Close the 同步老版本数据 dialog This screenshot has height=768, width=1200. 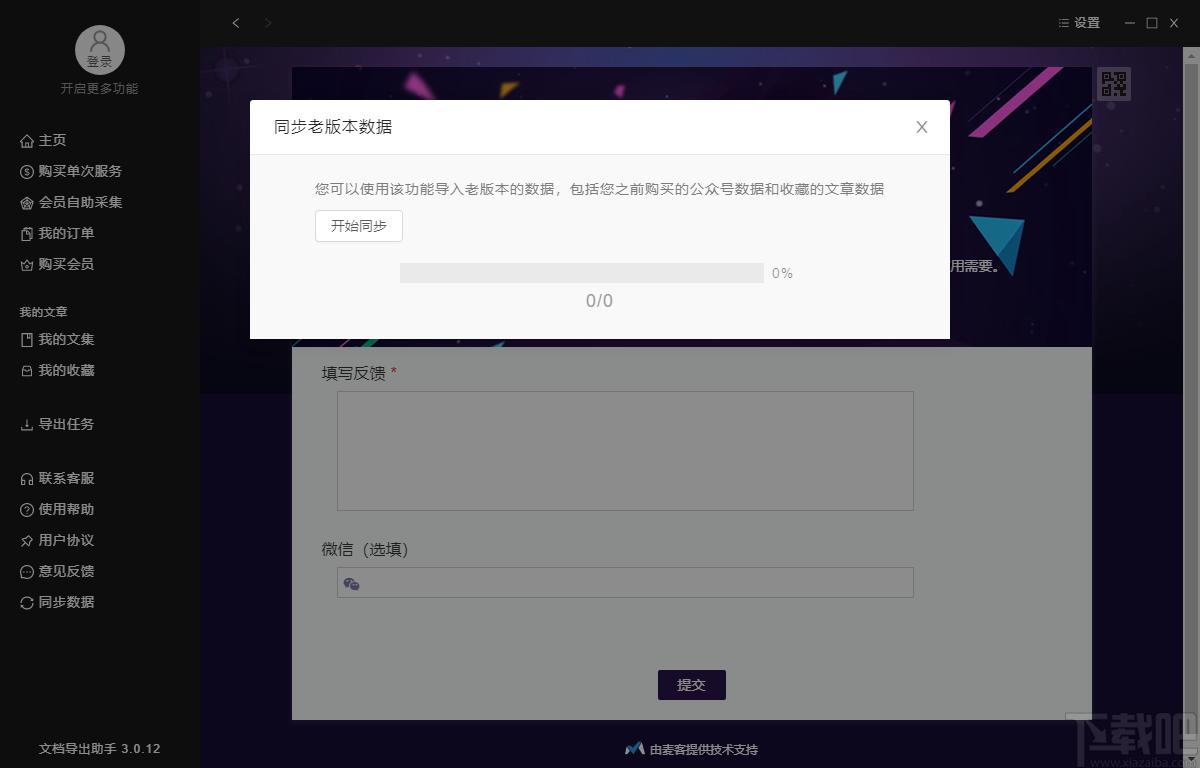pos(922,127)
